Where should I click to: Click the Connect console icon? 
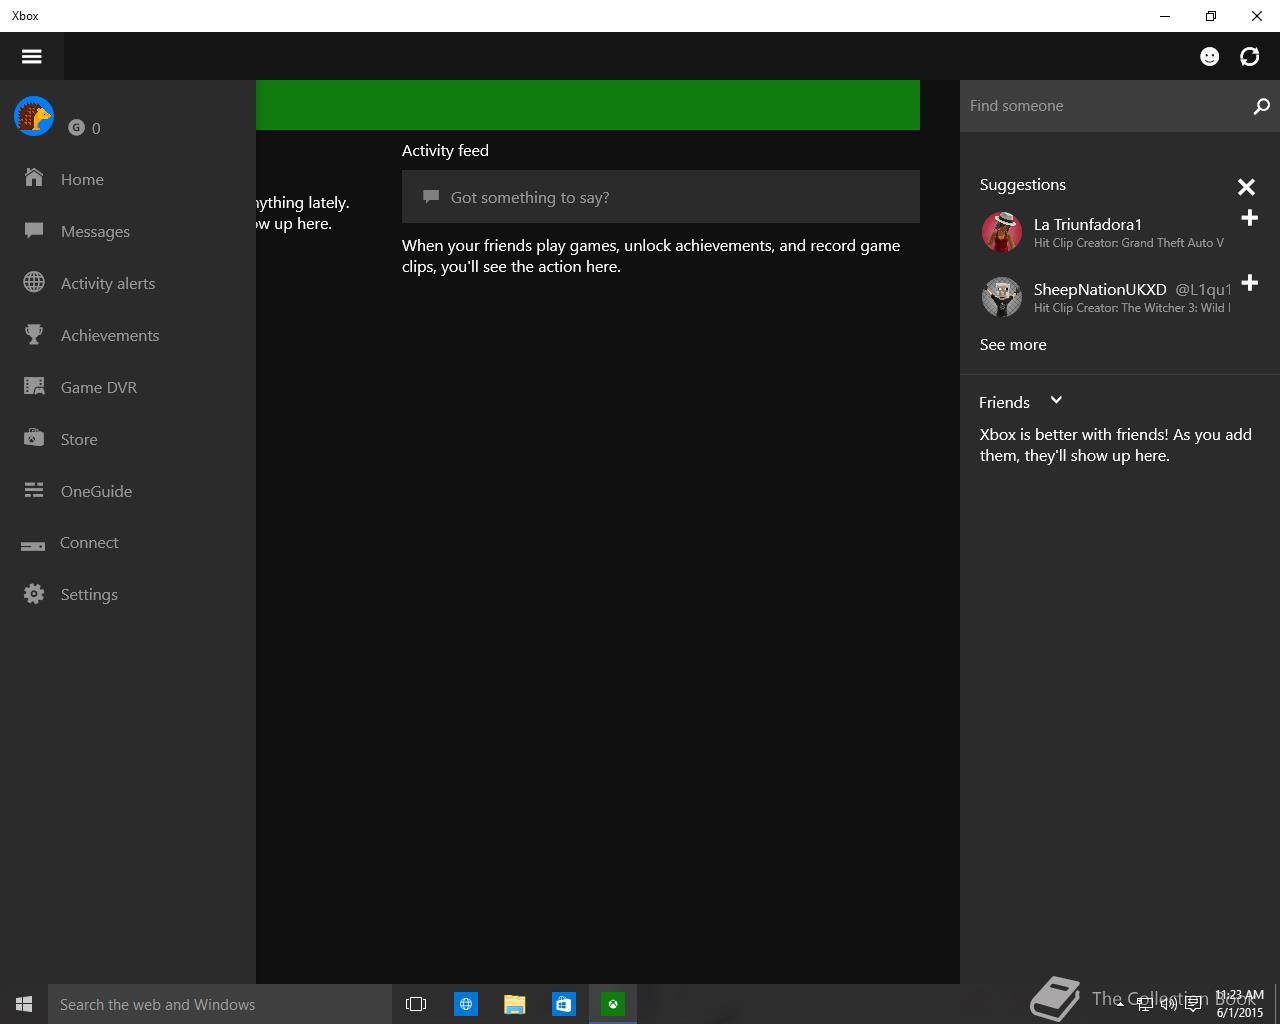coord(33,546)
